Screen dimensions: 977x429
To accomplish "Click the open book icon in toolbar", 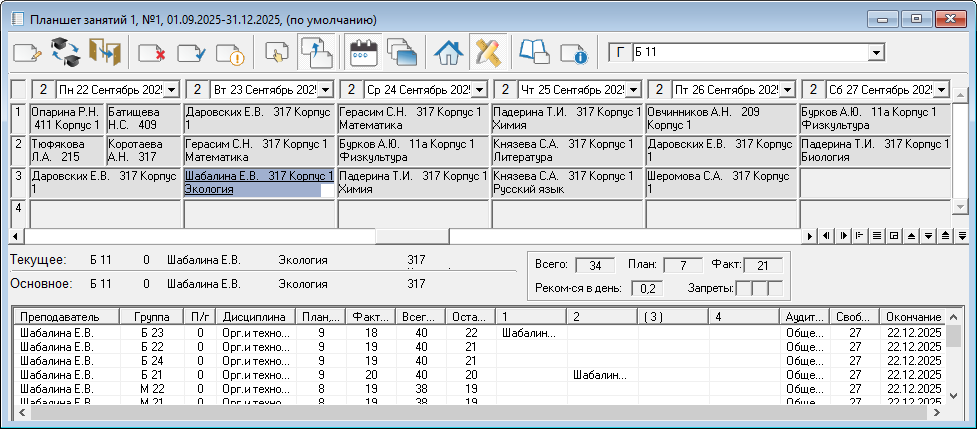I will 534,52.
